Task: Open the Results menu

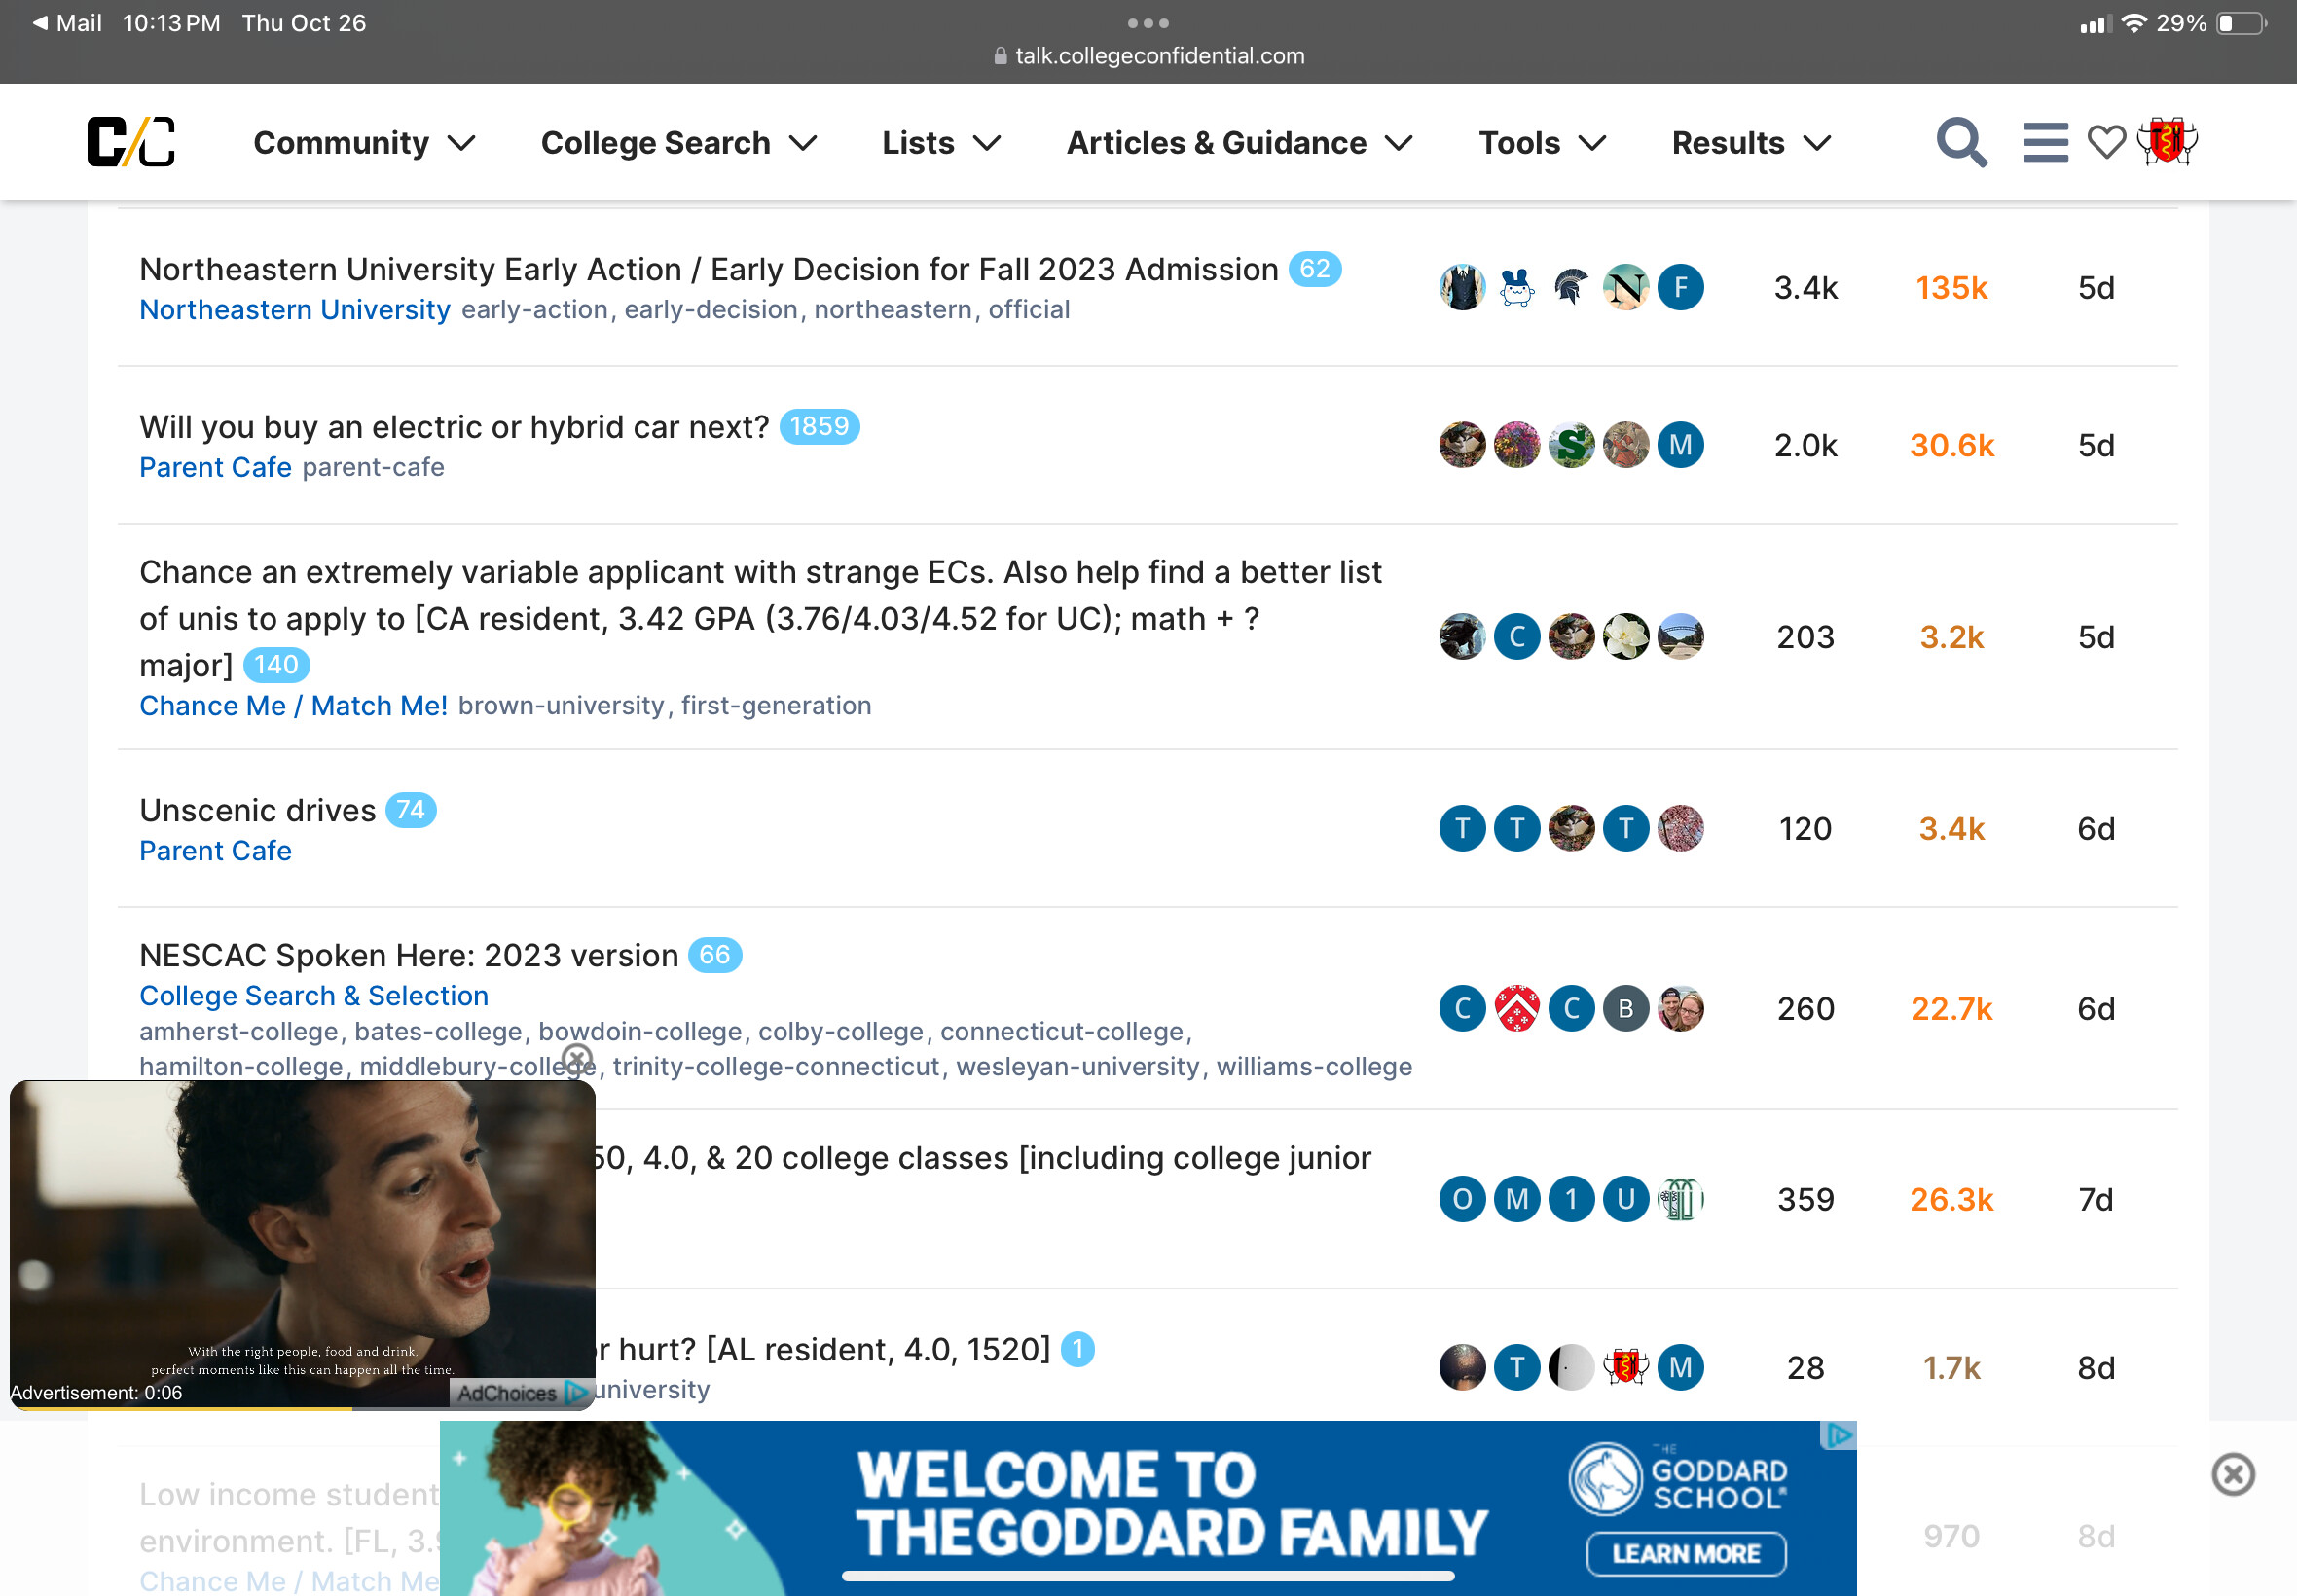Action: (x=1751, y=143)
